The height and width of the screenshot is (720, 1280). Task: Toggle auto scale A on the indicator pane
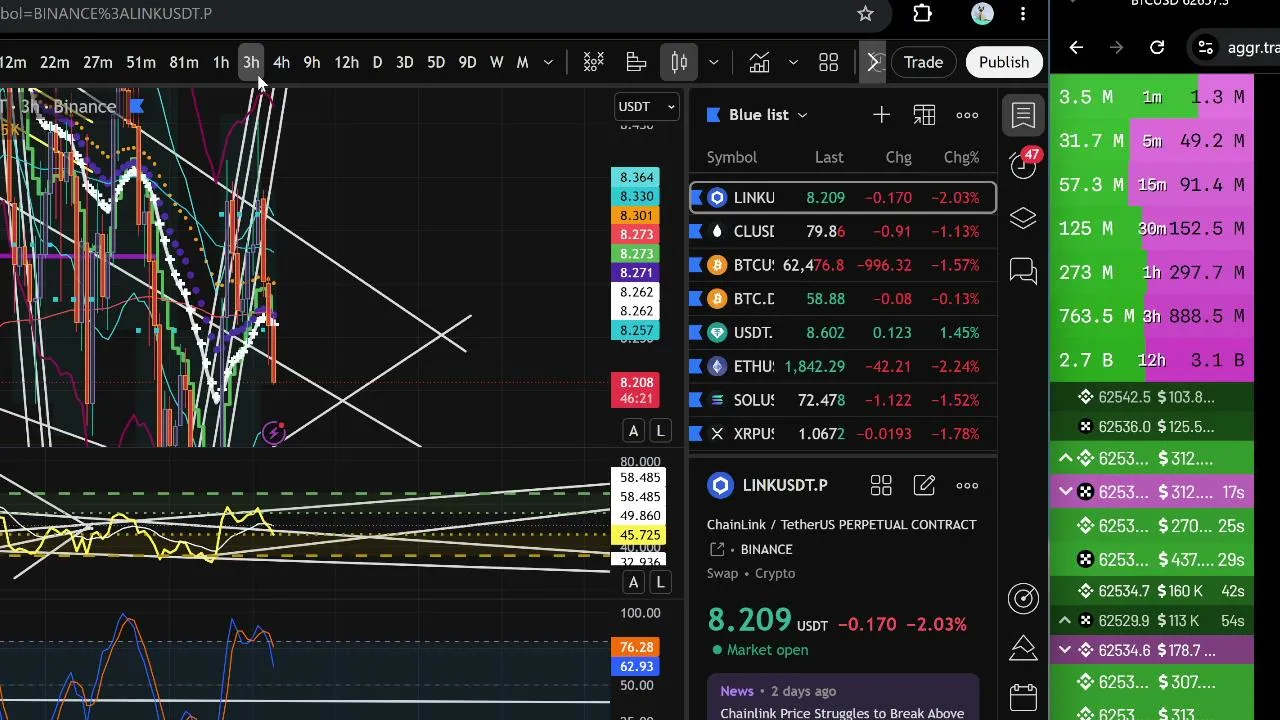[633, 582]
